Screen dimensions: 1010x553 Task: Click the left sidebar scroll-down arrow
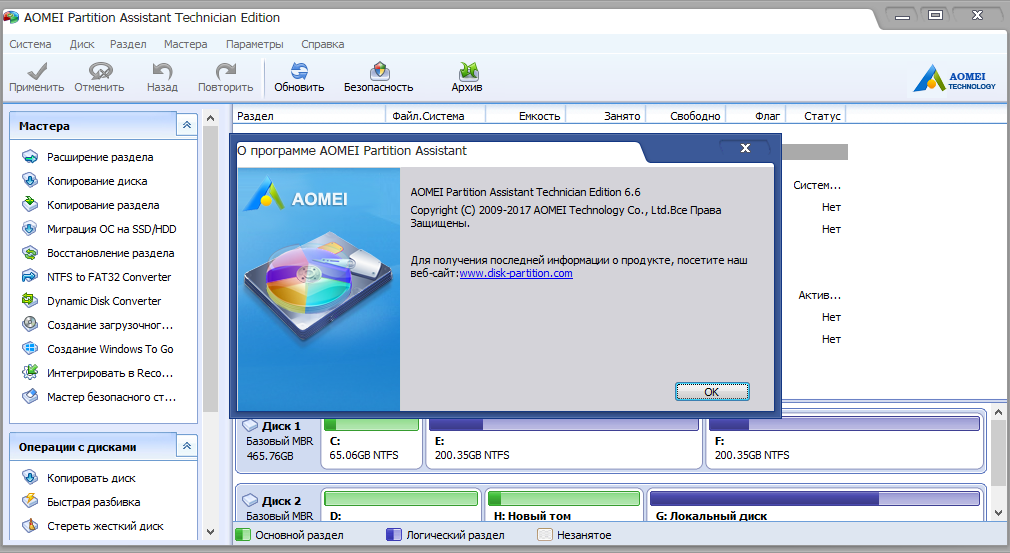pyautogui.click(x=210, y=532)
